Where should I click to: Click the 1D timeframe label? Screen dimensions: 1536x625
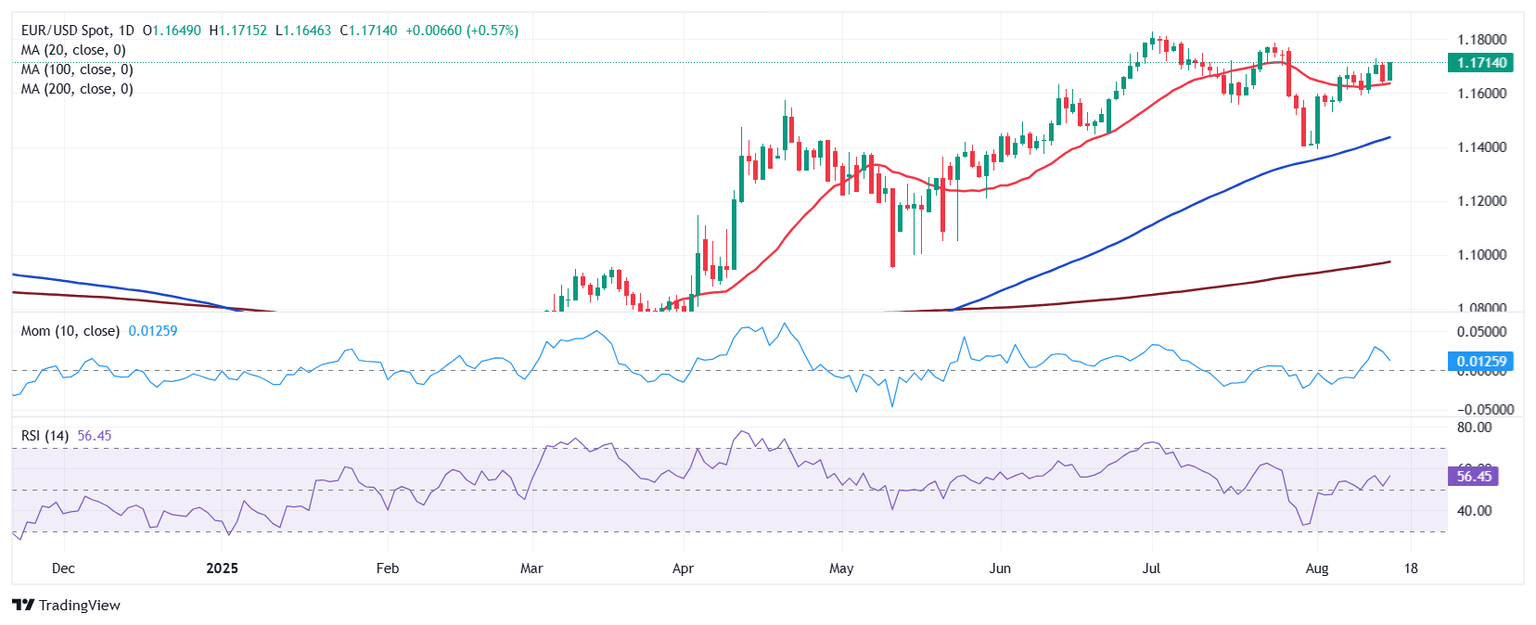(x=119, y=31)
